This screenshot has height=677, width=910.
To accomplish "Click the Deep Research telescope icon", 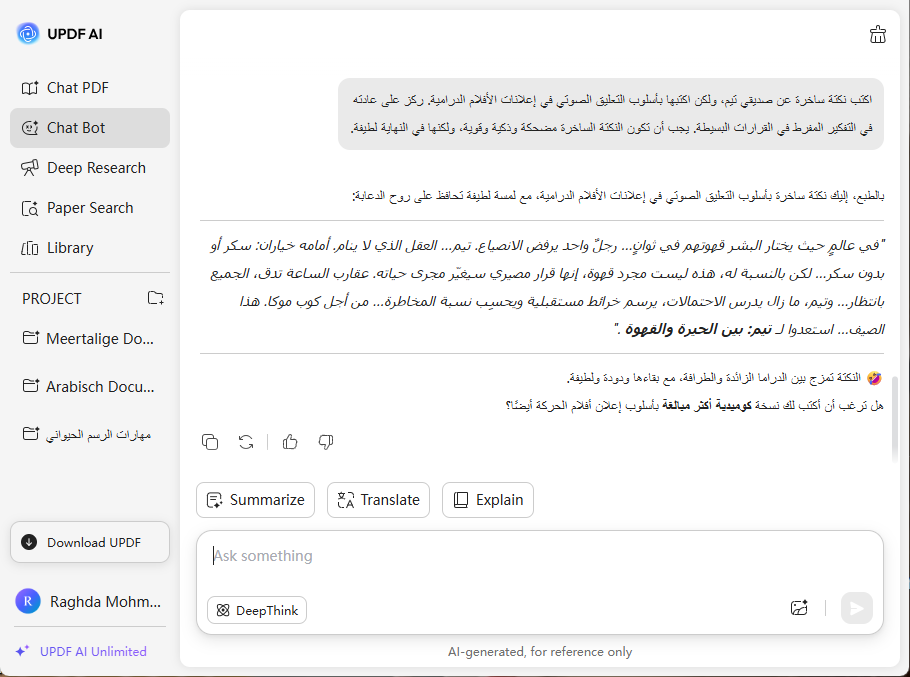I will tap(30, 168).
